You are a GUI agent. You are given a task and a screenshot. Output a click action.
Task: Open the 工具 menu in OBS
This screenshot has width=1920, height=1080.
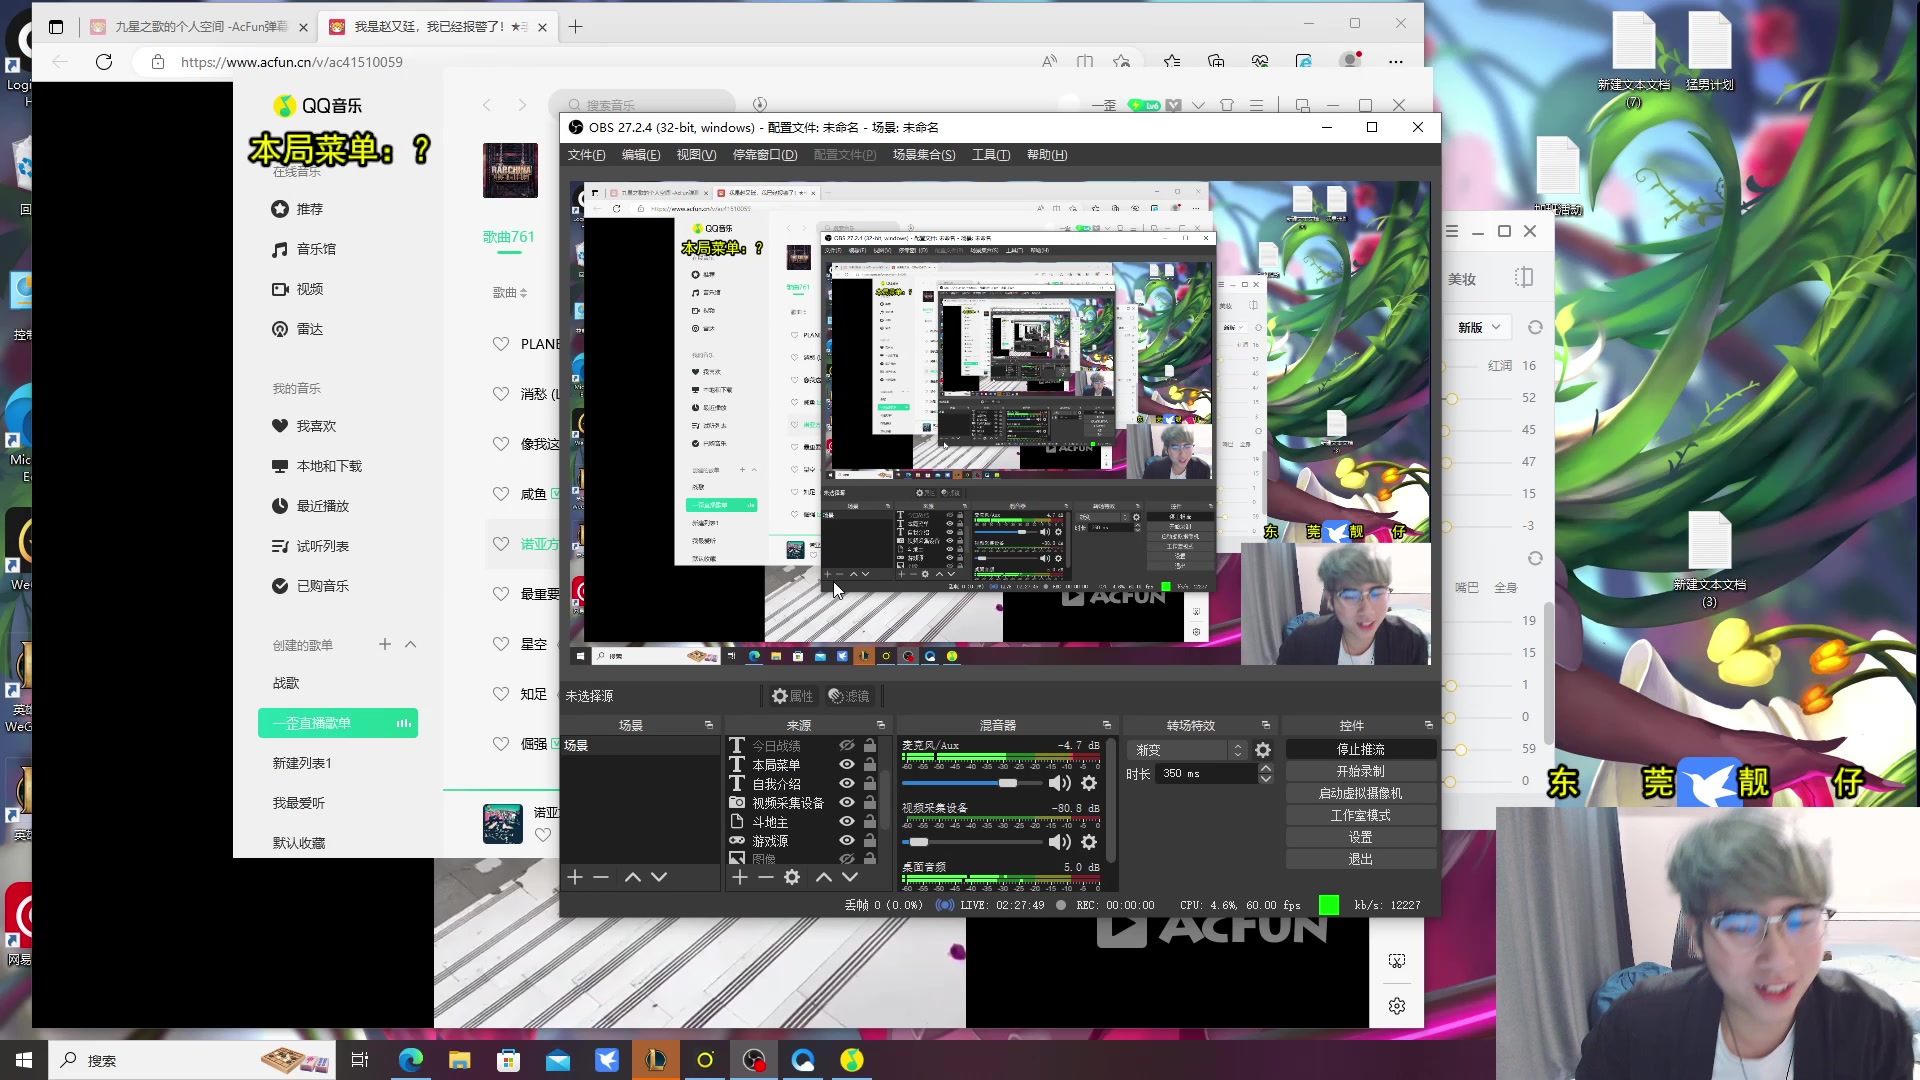990,155
